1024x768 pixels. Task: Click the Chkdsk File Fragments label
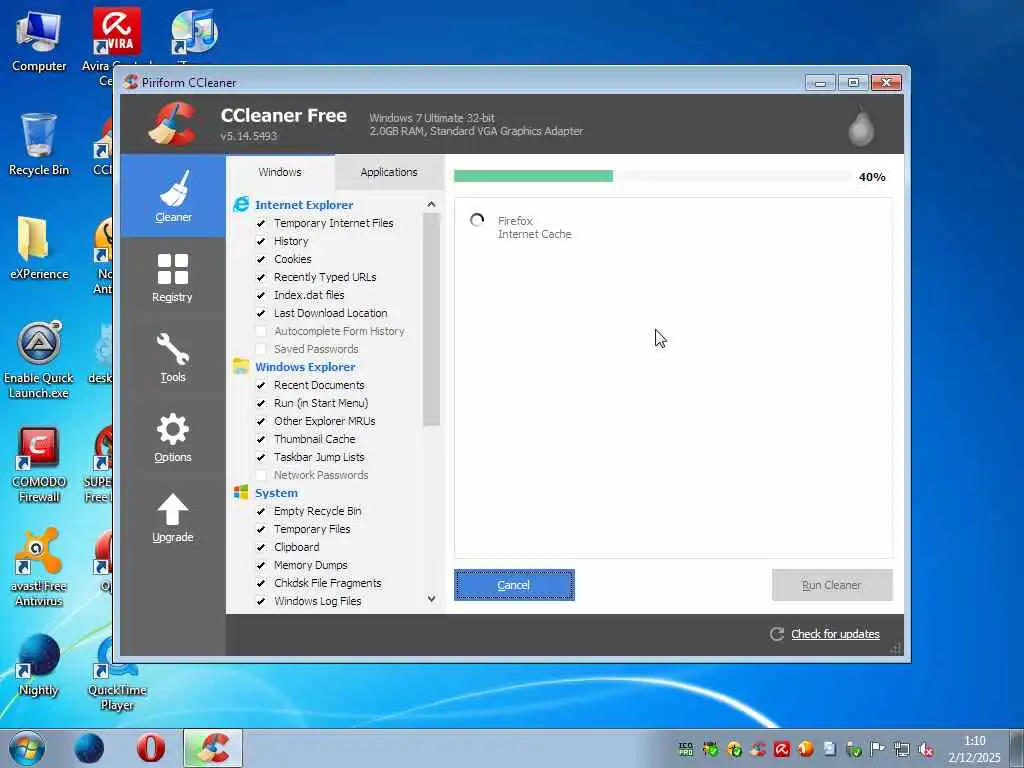pos(328,583)
